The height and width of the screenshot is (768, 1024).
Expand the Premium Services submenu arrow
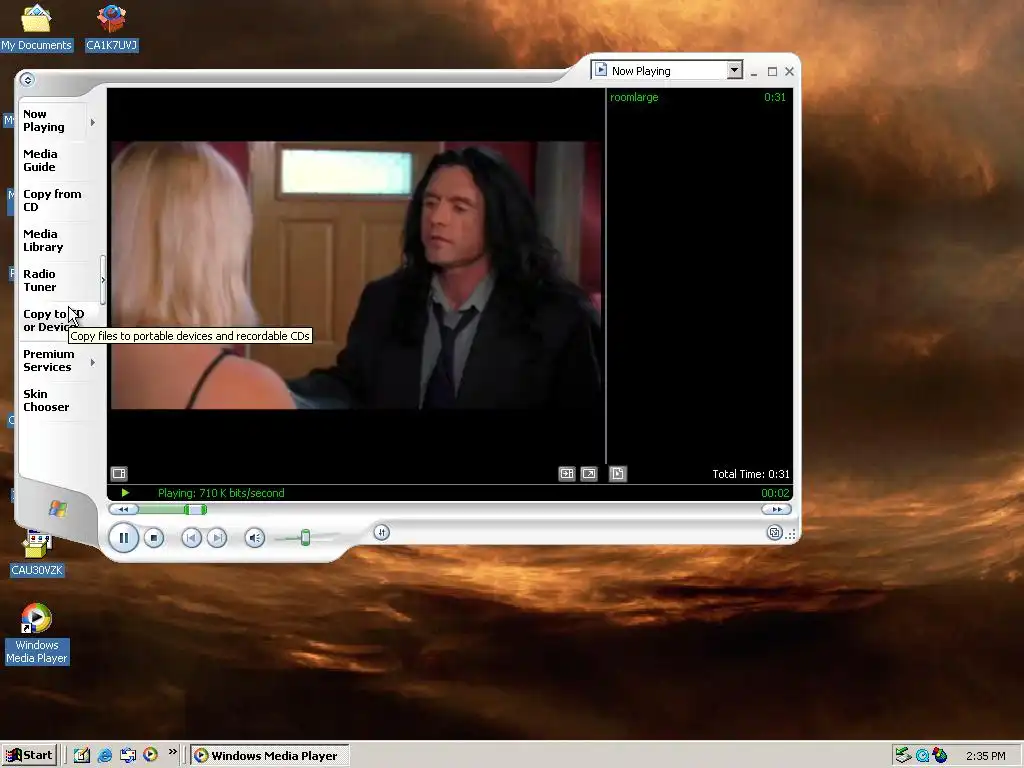pyautogui.click(x=93, y=362)
